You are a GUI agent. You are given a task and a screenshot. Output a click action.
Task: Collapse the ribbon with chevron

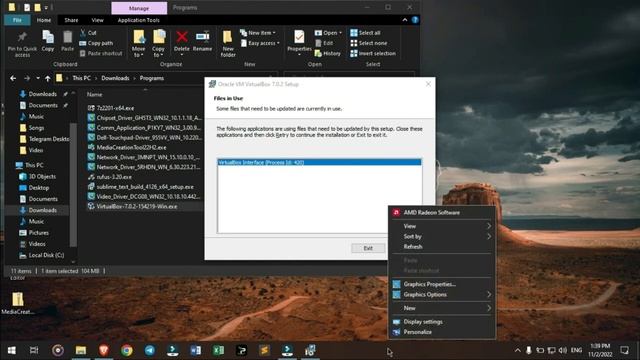(x=404, y=20)
